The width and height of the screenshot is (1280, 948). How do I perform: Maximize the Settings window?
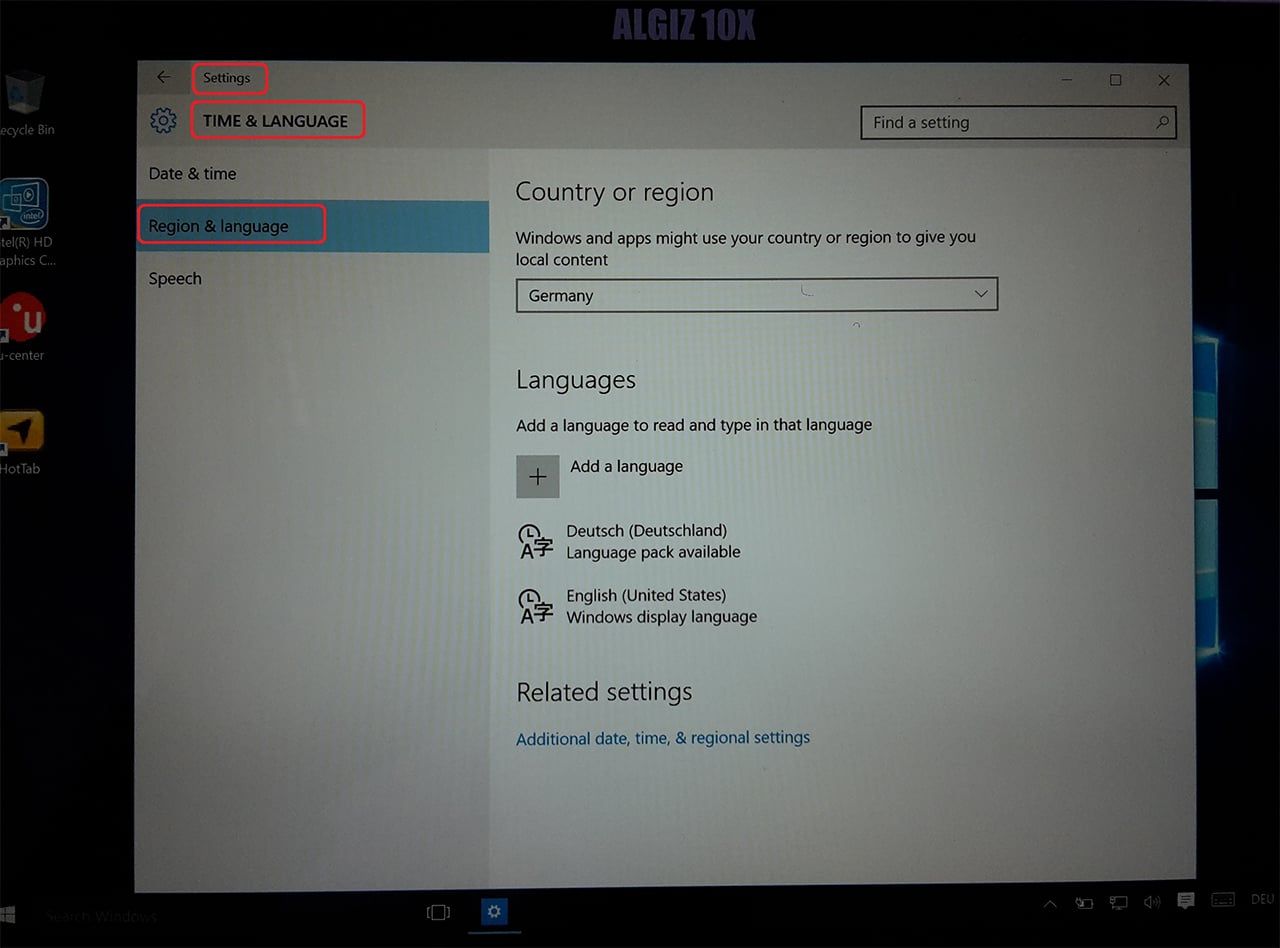(x=1116, y=80)
